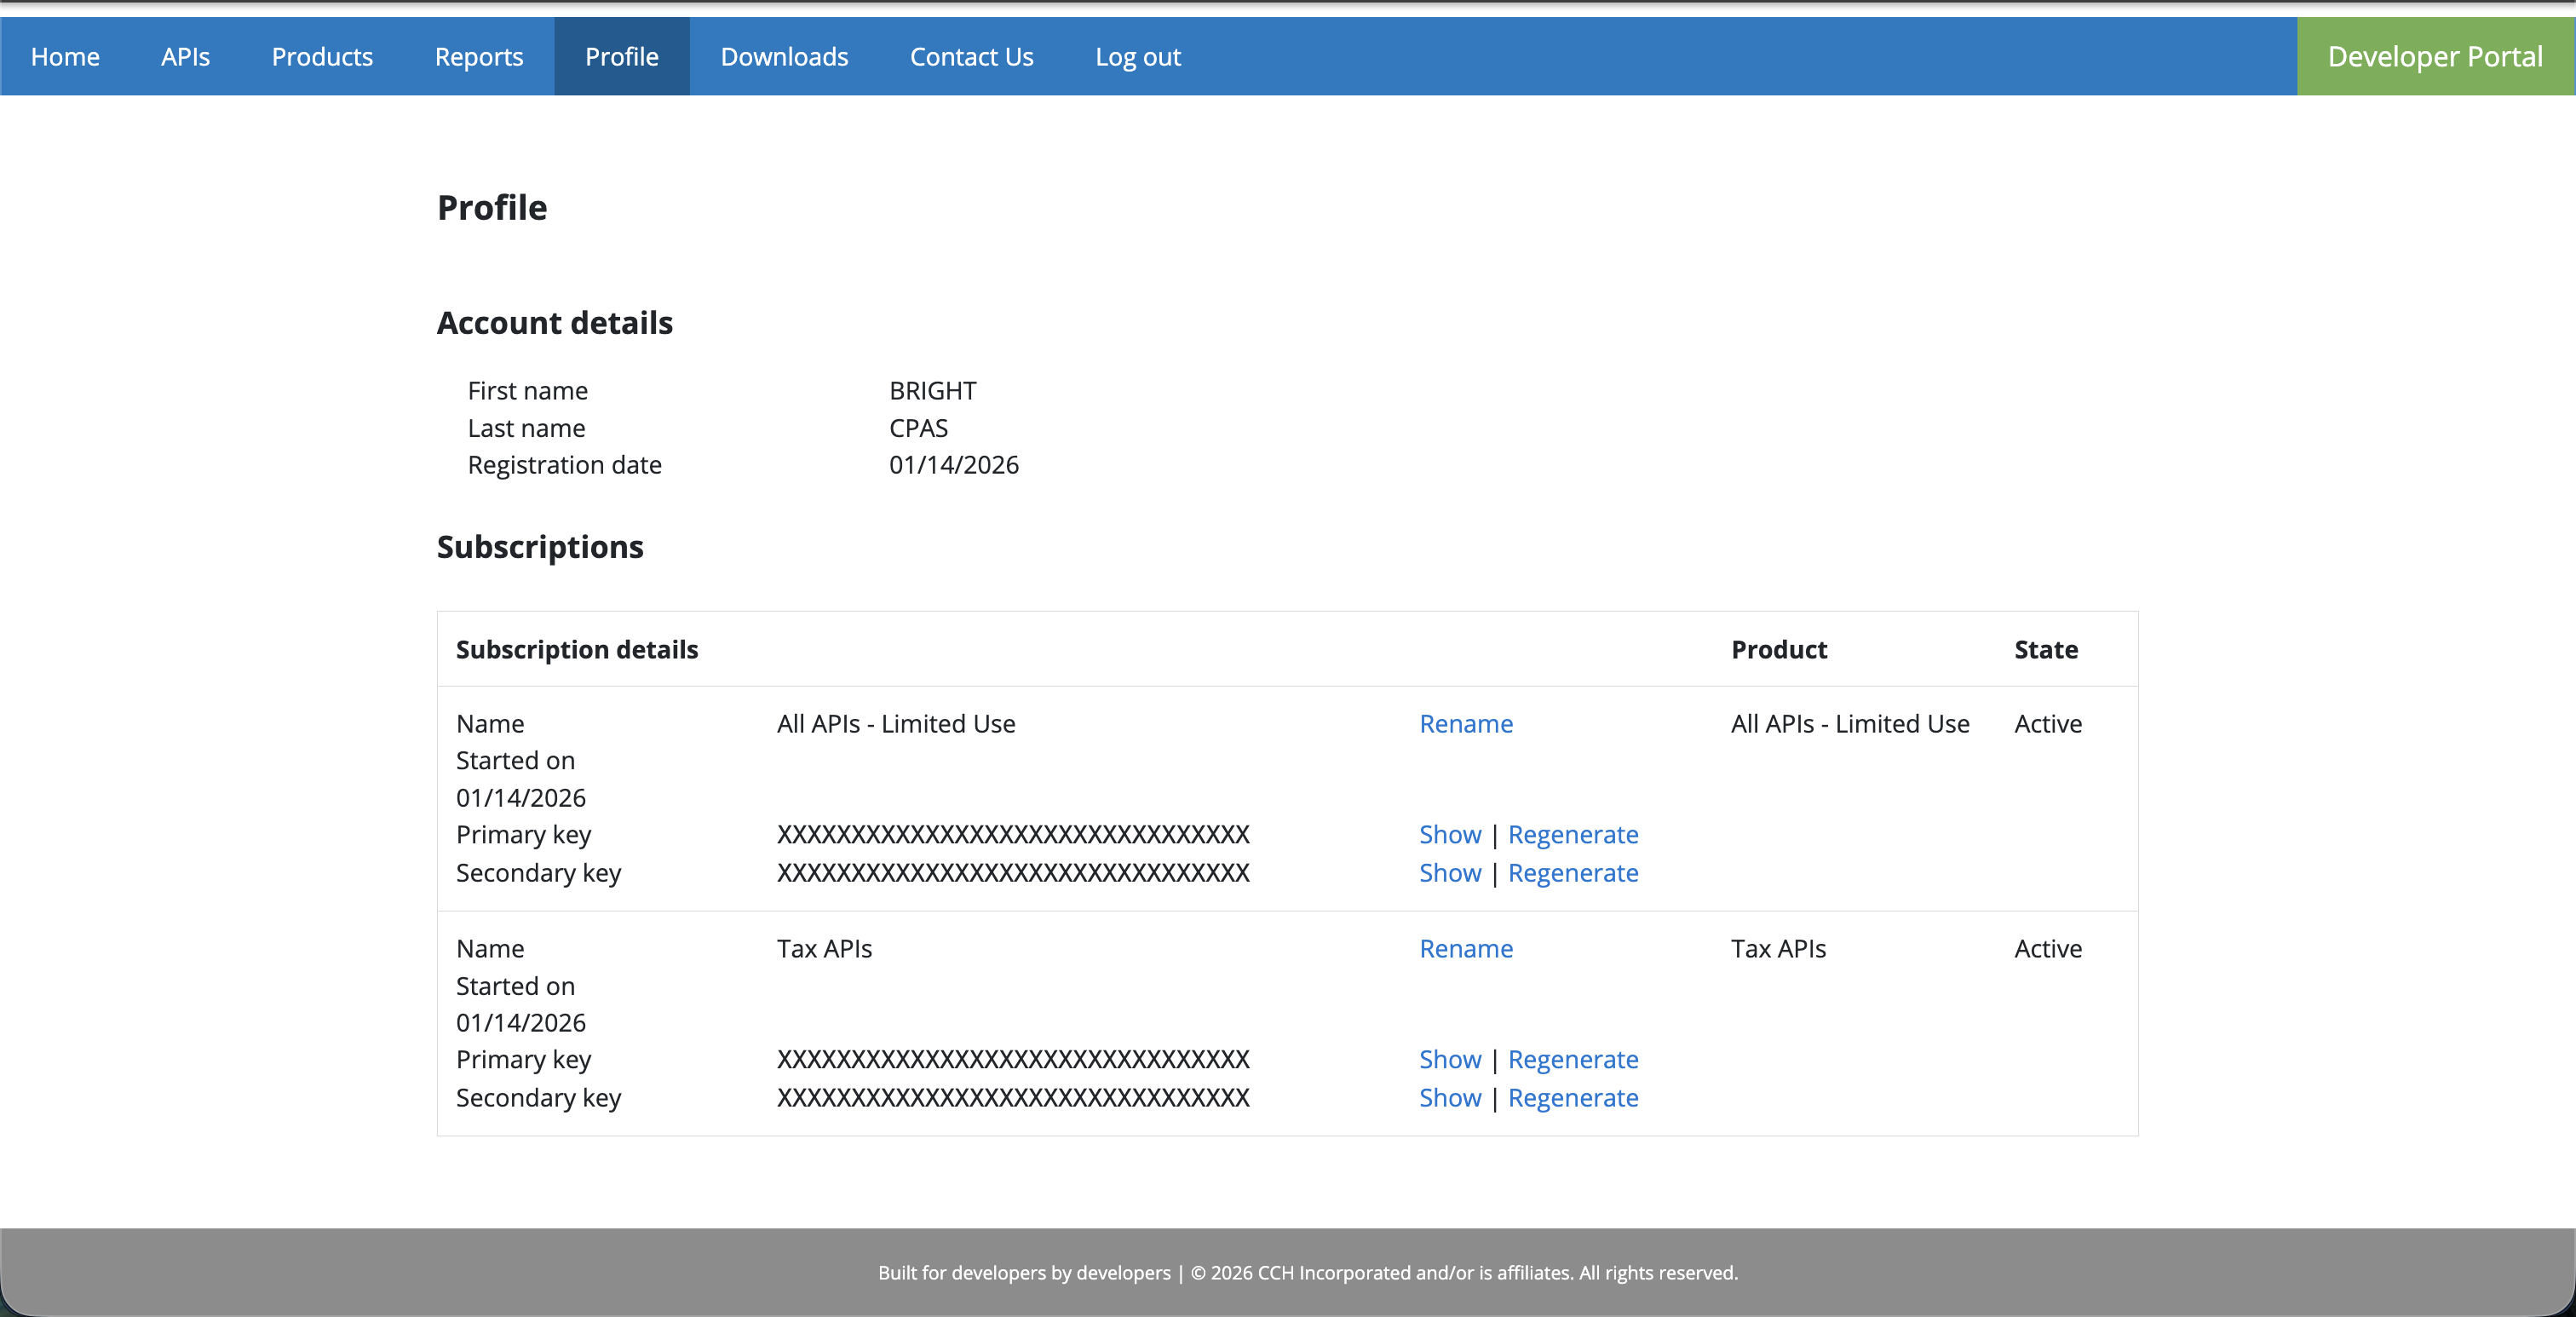Log out of the portal
This screenshot has width=2576, height=1317.
pyautogui.click(x=1138, y=57)
